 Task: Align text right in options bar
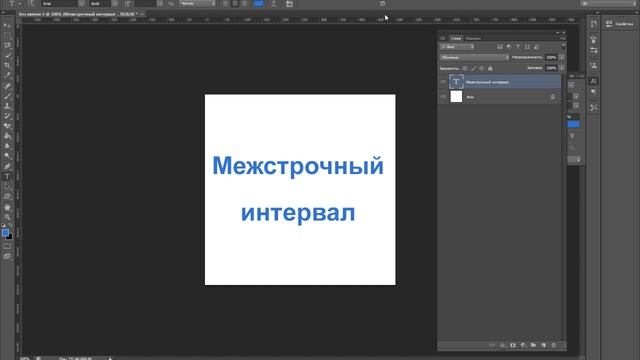pos(244,4)
